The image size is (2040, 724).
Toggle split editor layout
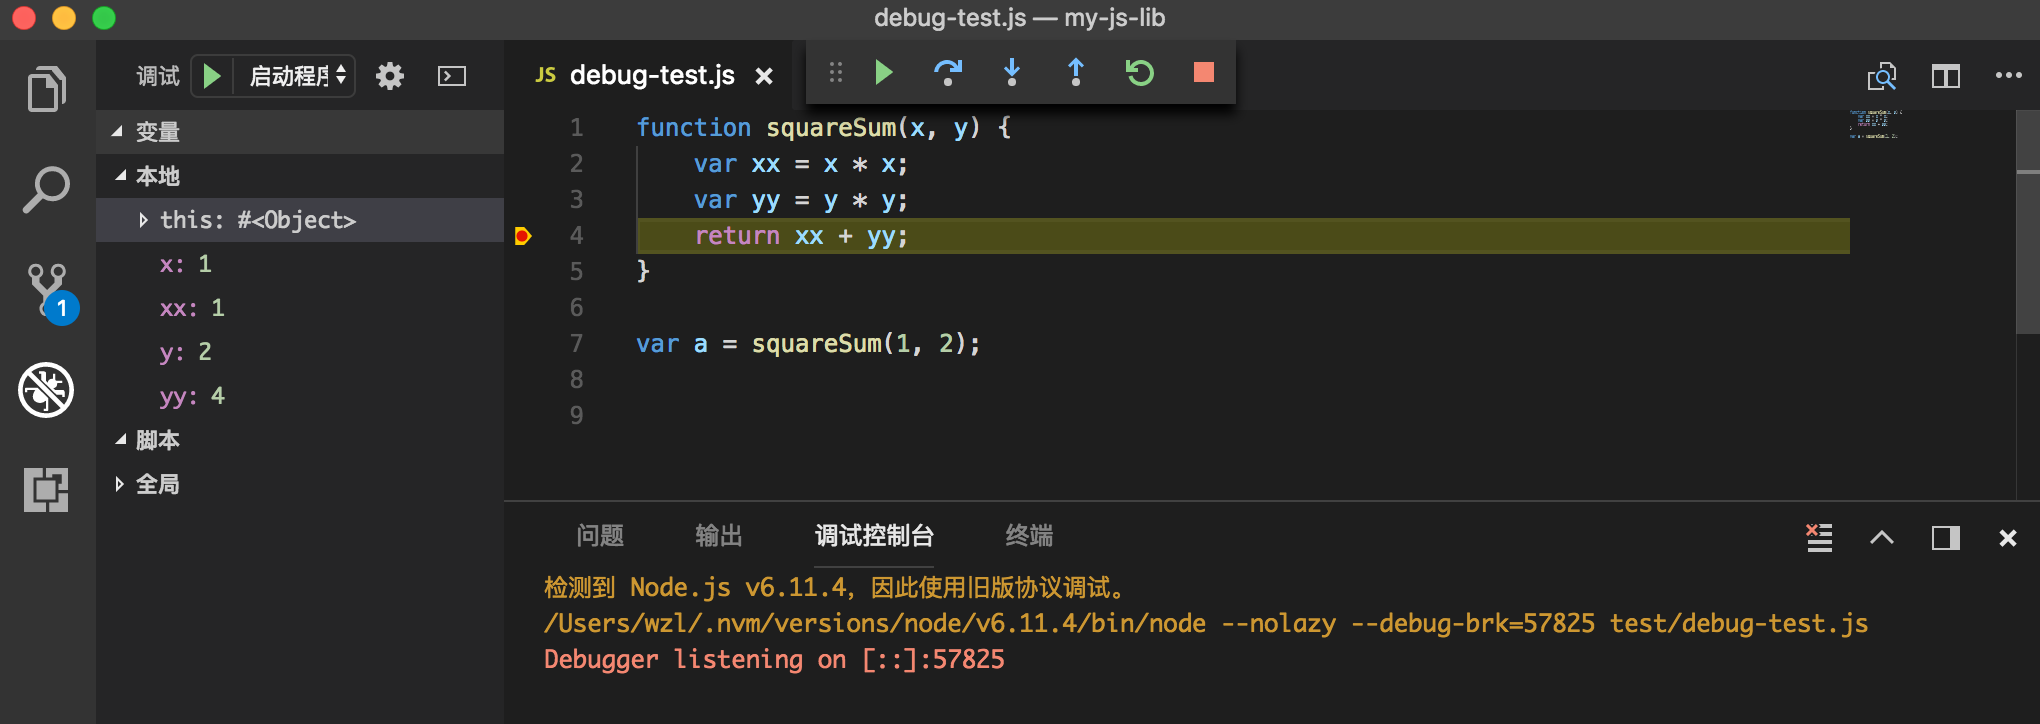1945,76
